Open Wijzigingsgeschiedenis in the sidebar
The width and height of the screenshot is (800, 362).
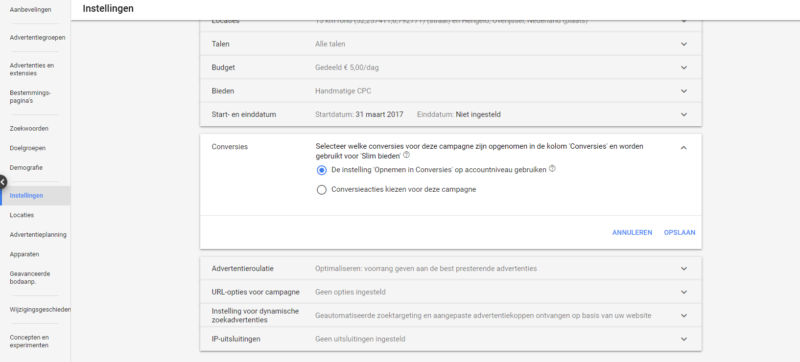(x=40, y=309)
